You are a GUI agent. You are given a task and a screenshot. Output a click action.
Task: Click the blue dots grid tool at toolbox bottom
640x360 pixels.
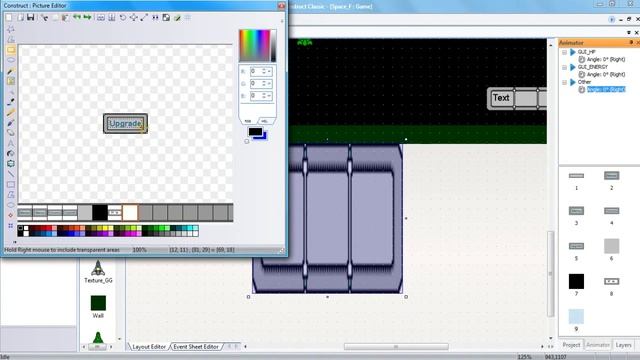pos(11,226)
